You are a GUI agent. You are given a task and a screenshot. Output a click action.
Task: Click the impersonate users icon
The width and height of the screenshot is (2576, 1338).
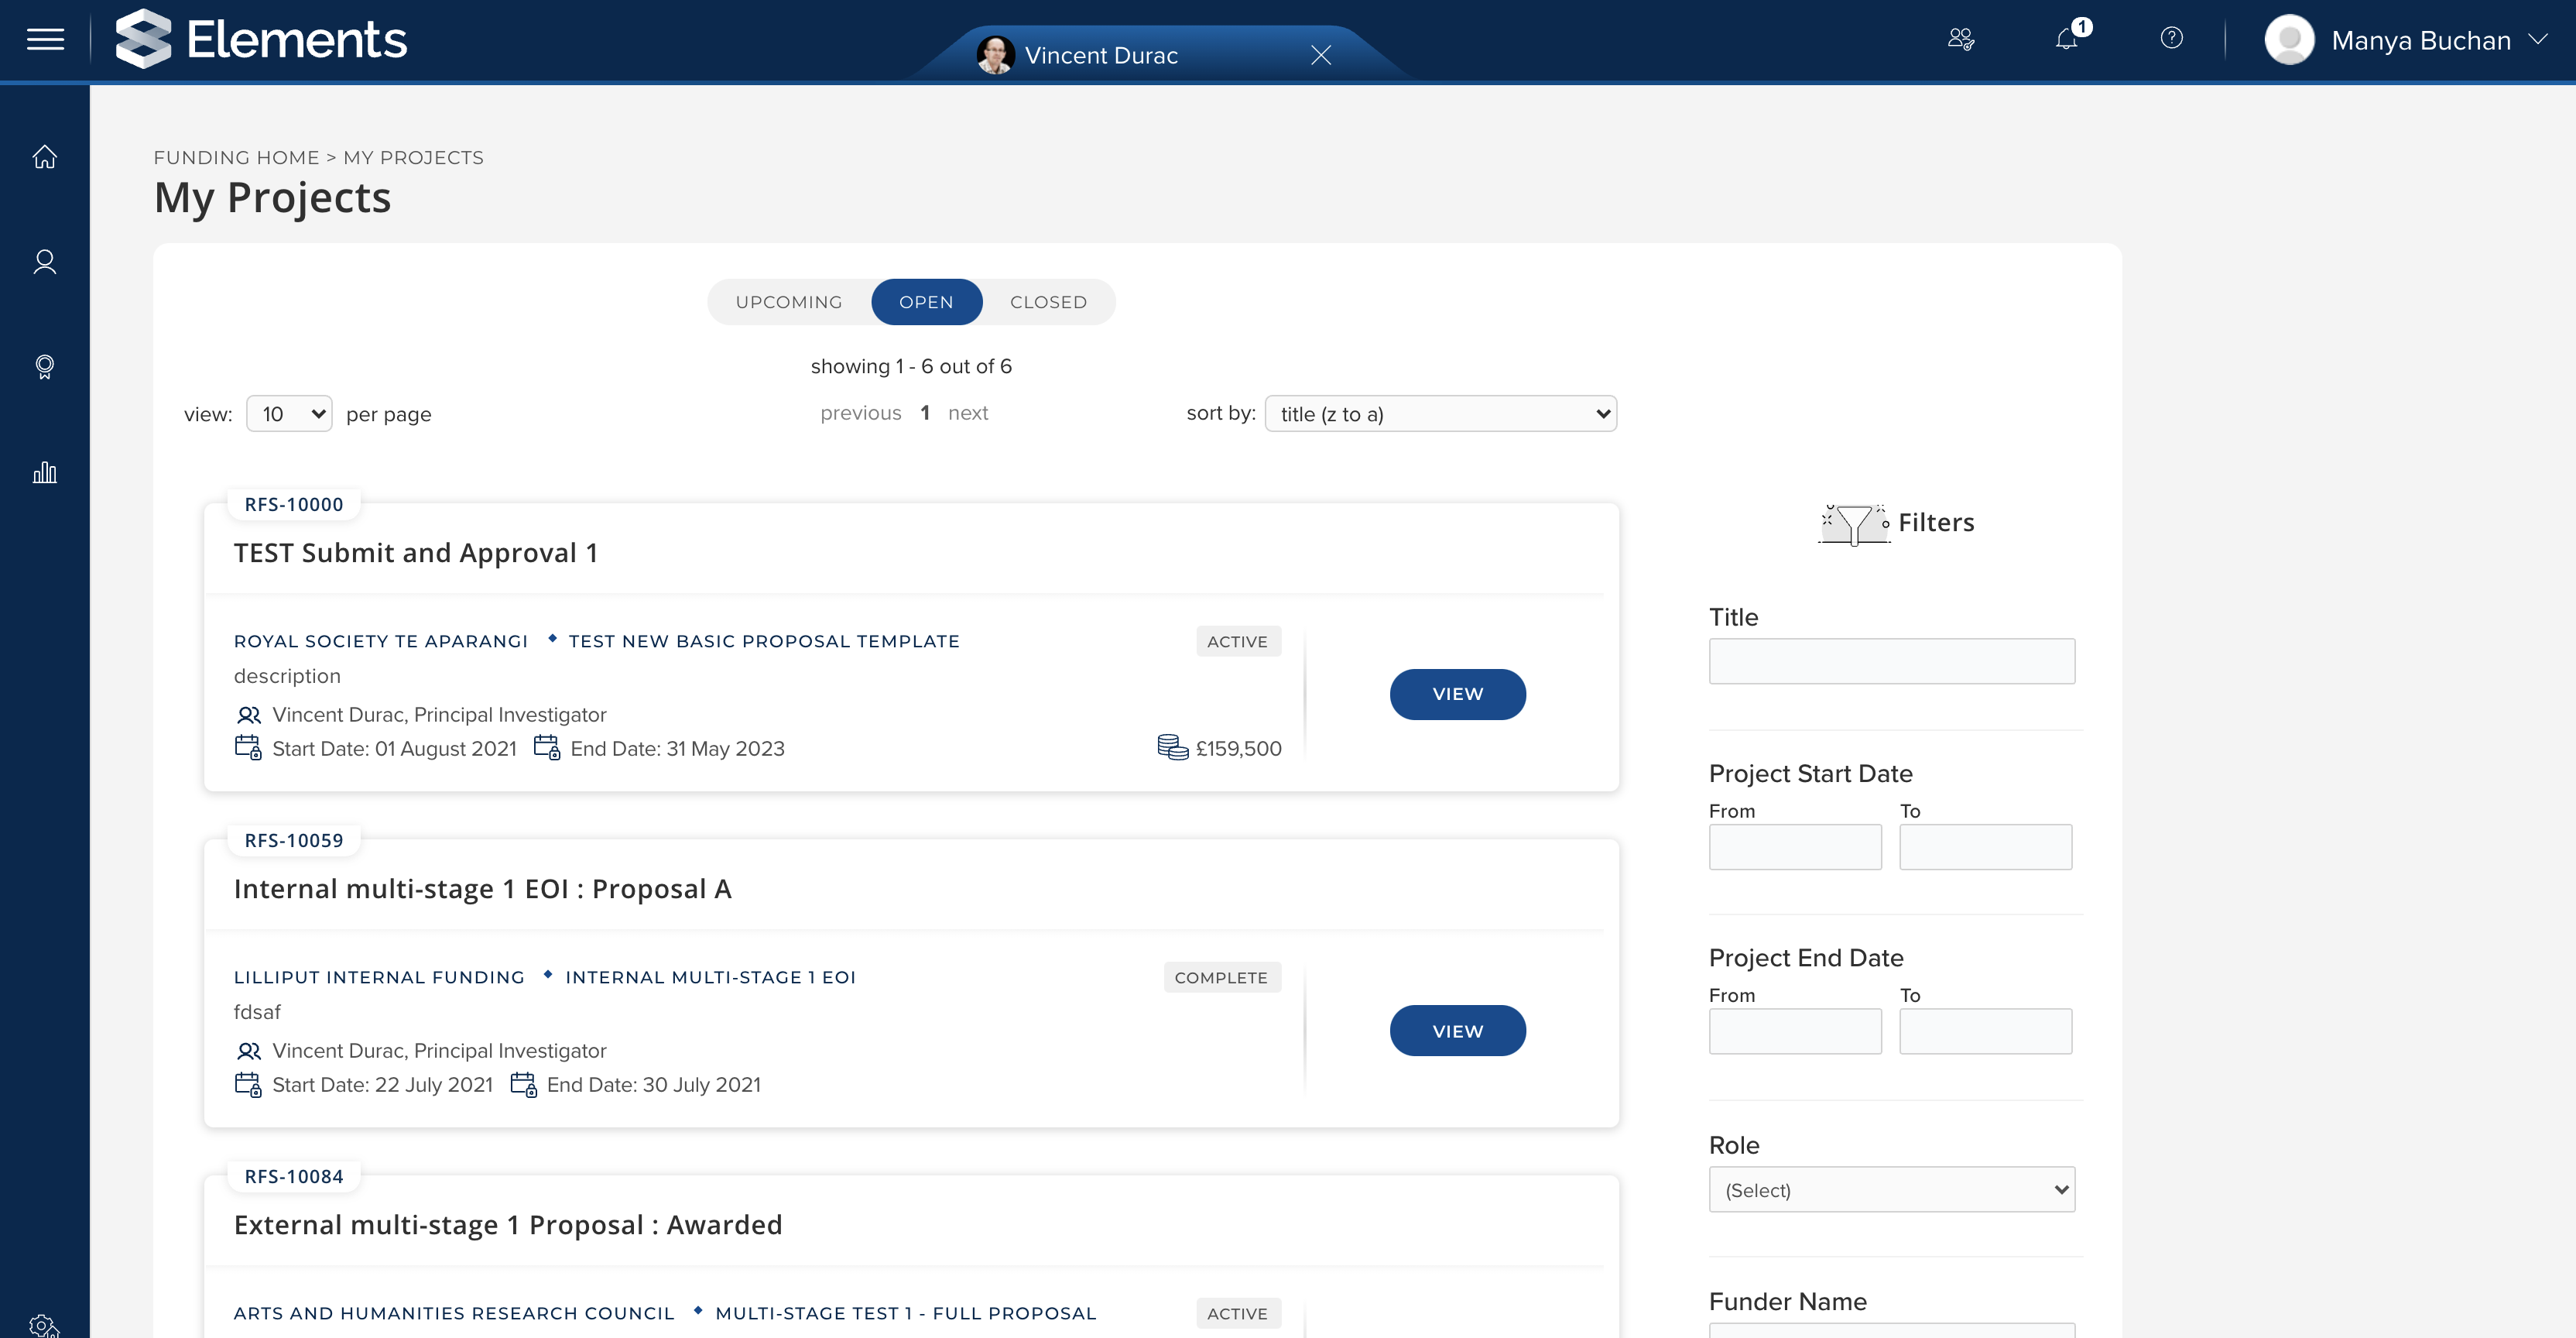point(1961,39)
